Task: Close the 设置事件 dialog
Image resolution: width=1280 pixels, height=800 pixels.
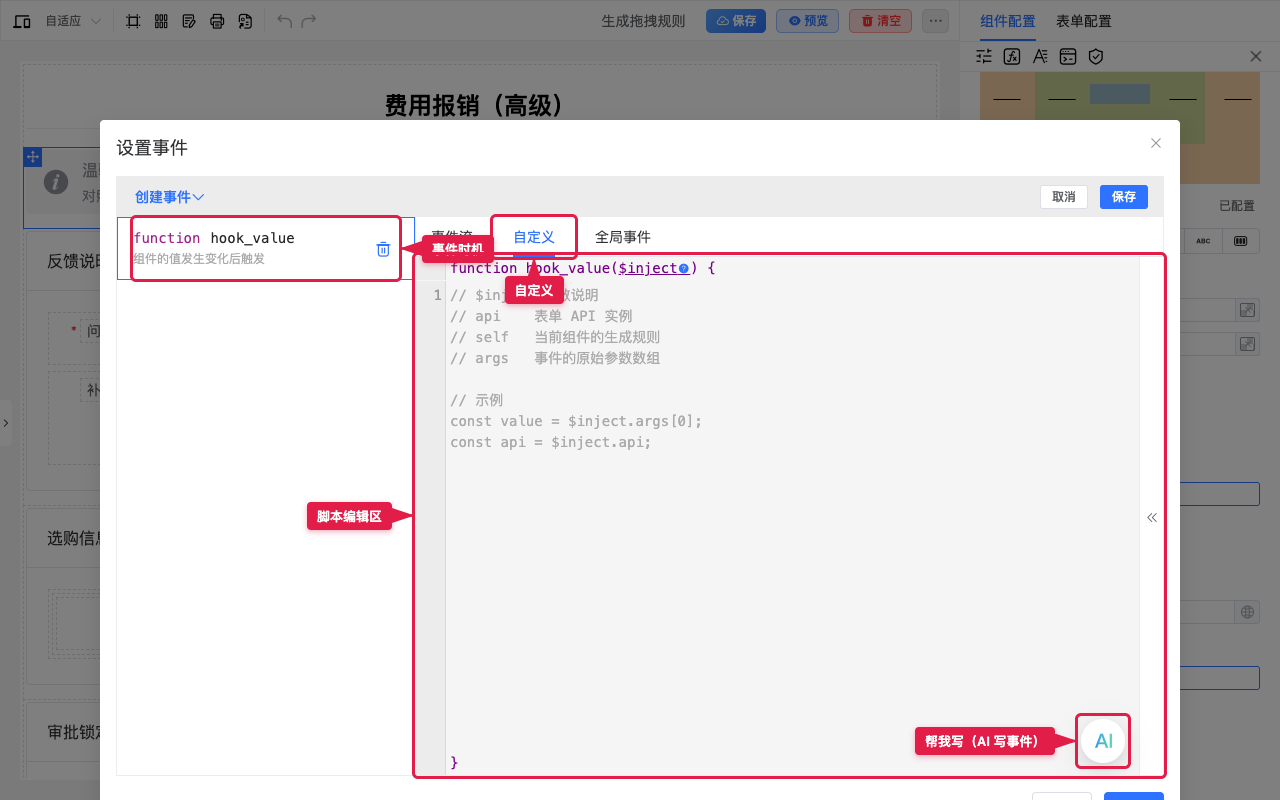Action: tap(1156, 143)
